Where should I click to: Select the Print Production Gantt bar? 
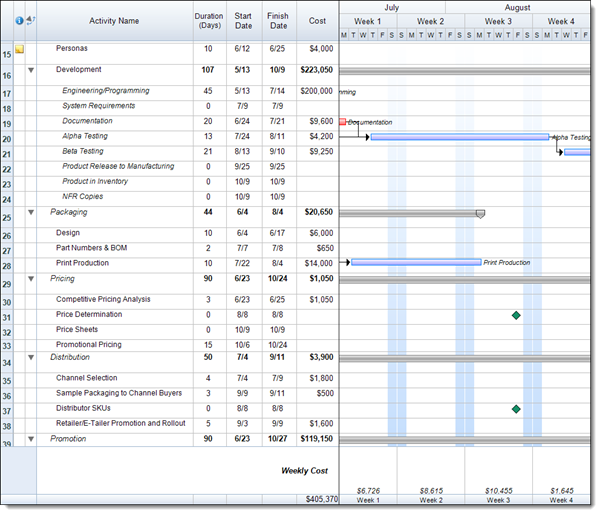(416, 262)
